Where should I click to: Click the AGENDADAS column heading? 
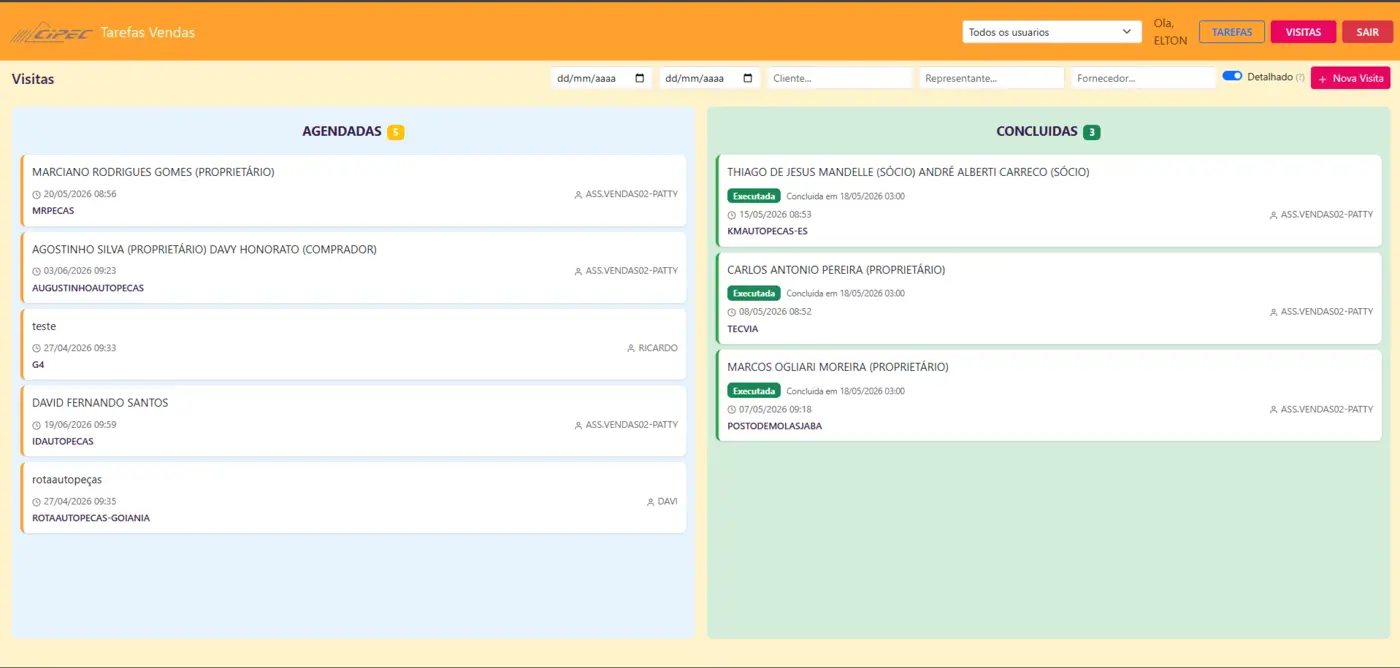(x=342, y=131)
